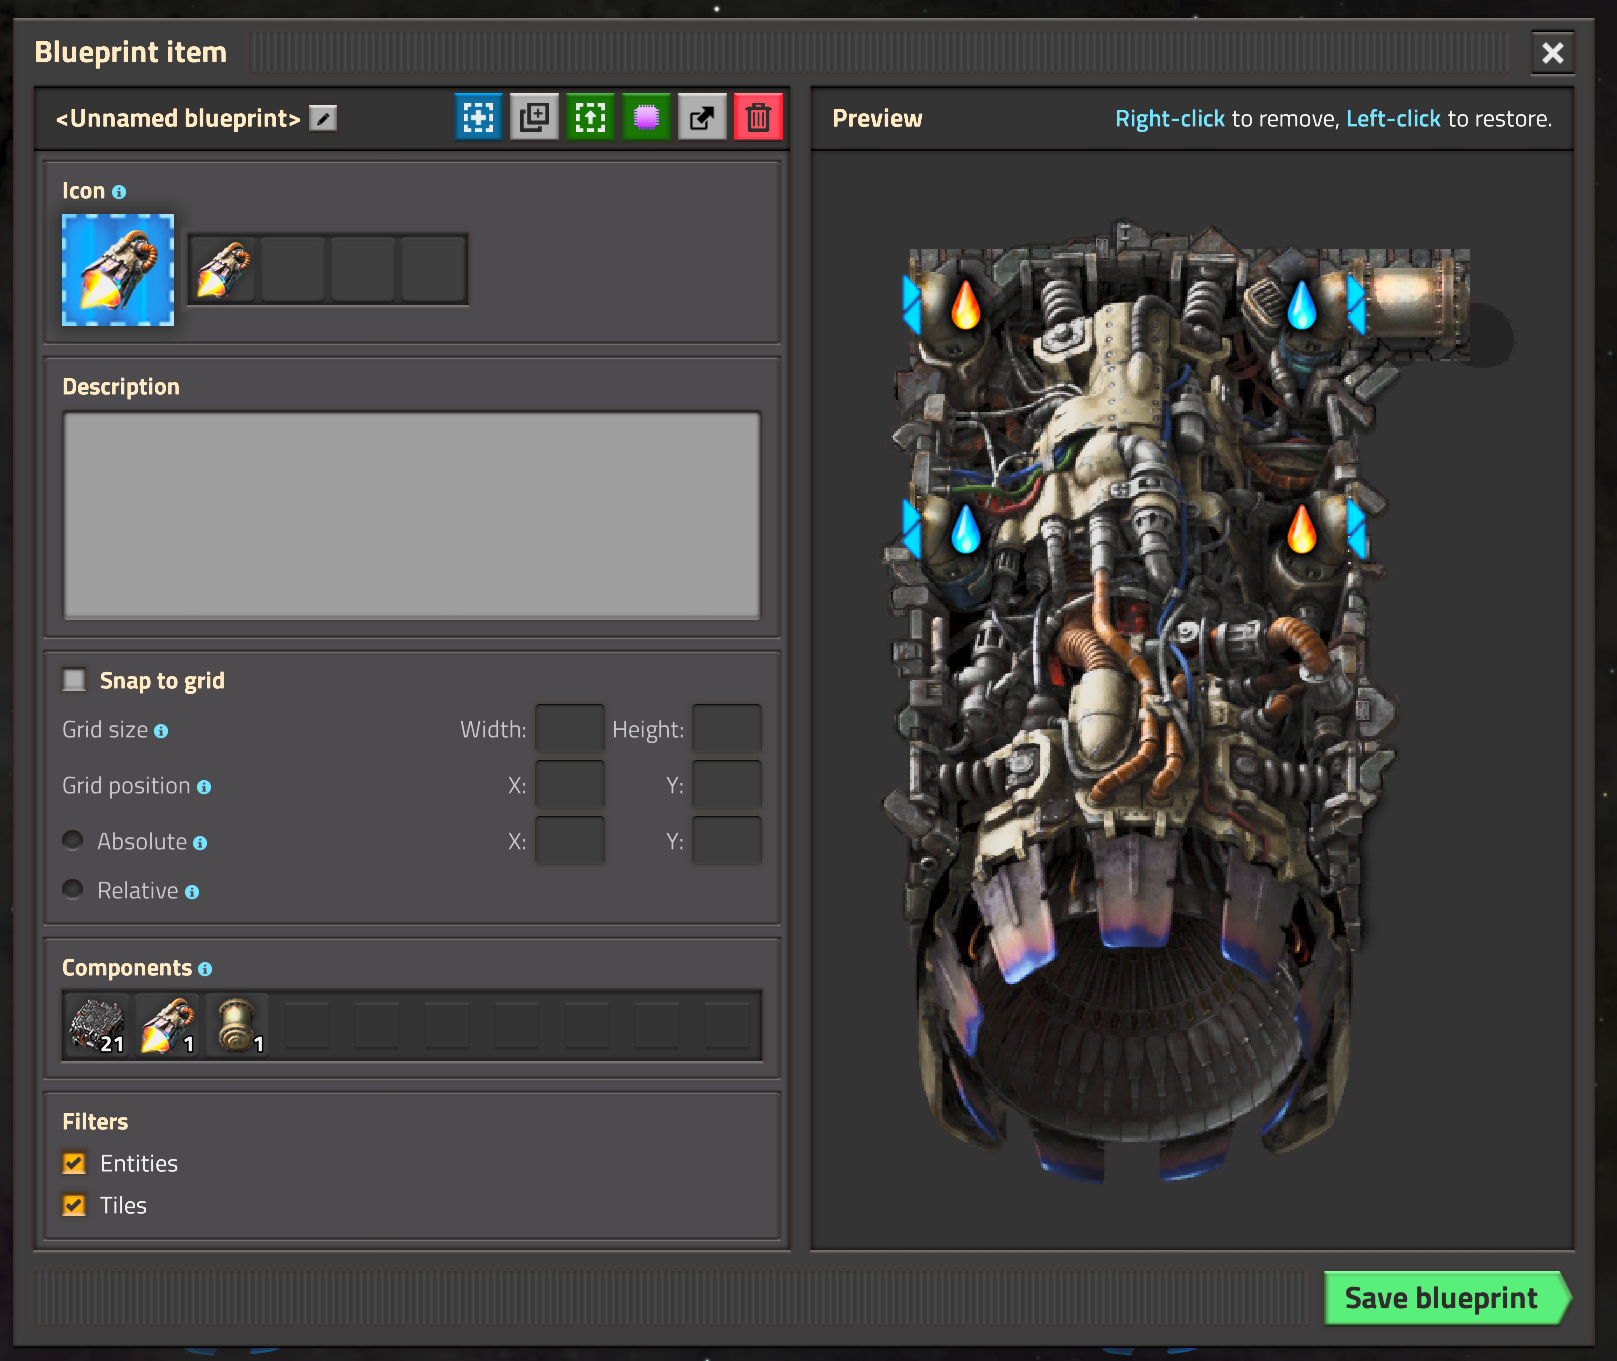Close the Blueprint item window
Screen dimensions: 1617x1361
point(1552,52)
